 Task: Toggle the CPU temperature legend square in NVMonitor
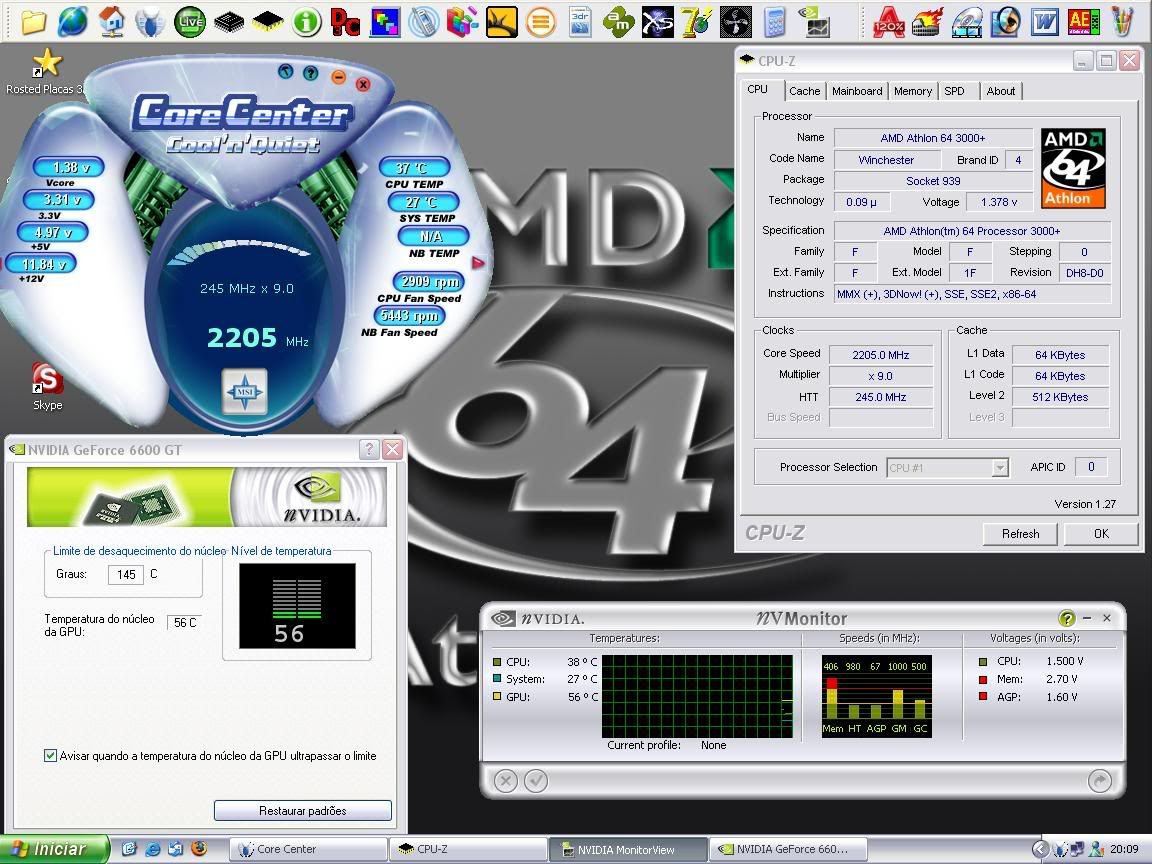[497, 661]
